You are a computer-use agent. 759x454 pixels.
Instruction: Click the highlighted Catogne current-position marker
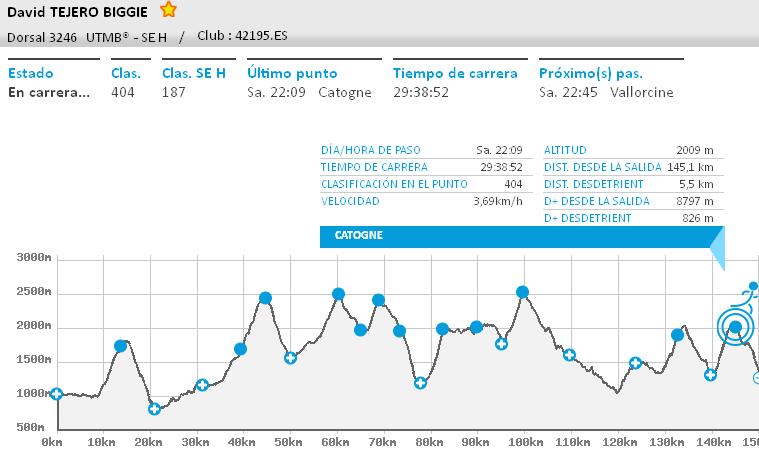pyautogui.click(x=735, y=327)
